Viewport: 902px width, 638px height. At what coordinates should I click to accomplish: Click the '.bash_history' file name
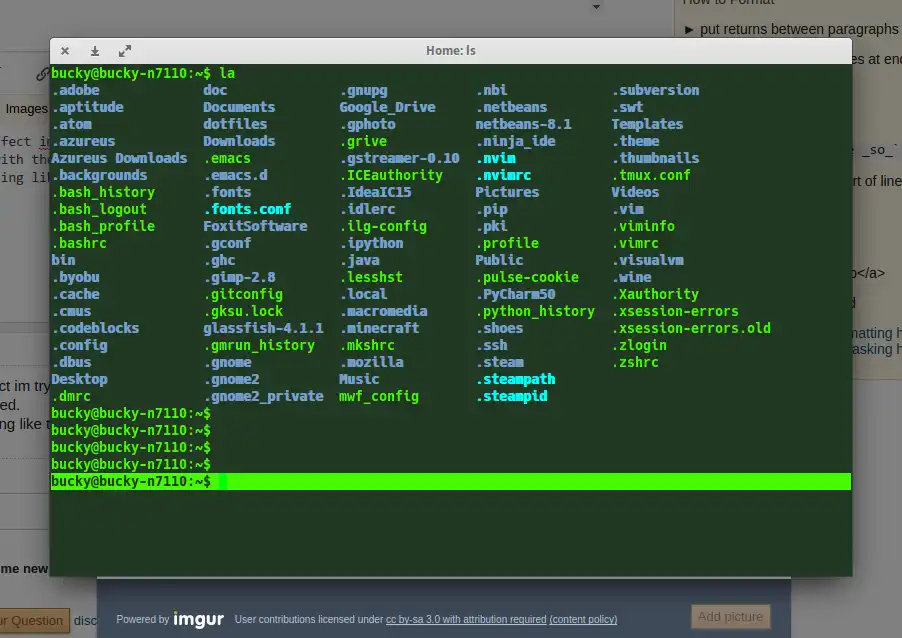(103, 192)
